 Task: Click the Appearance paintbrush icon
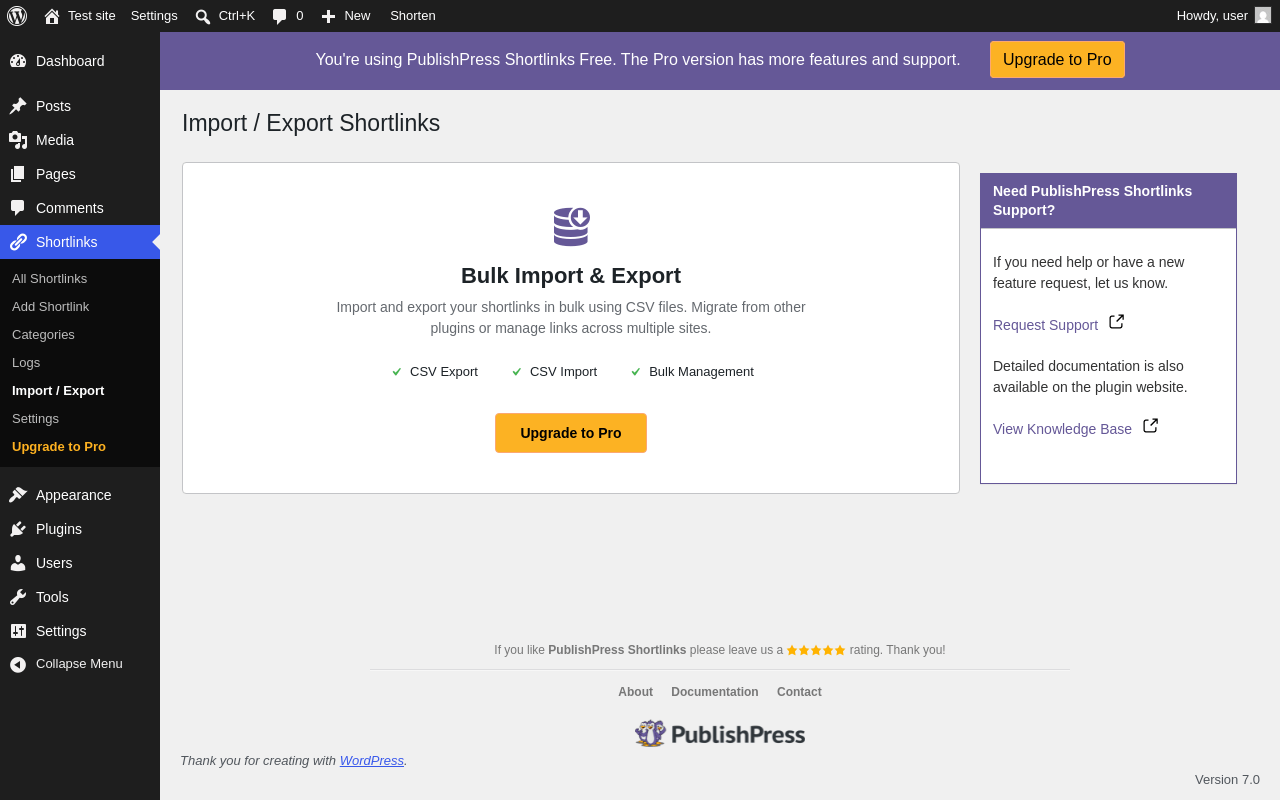tap(18, 495)
